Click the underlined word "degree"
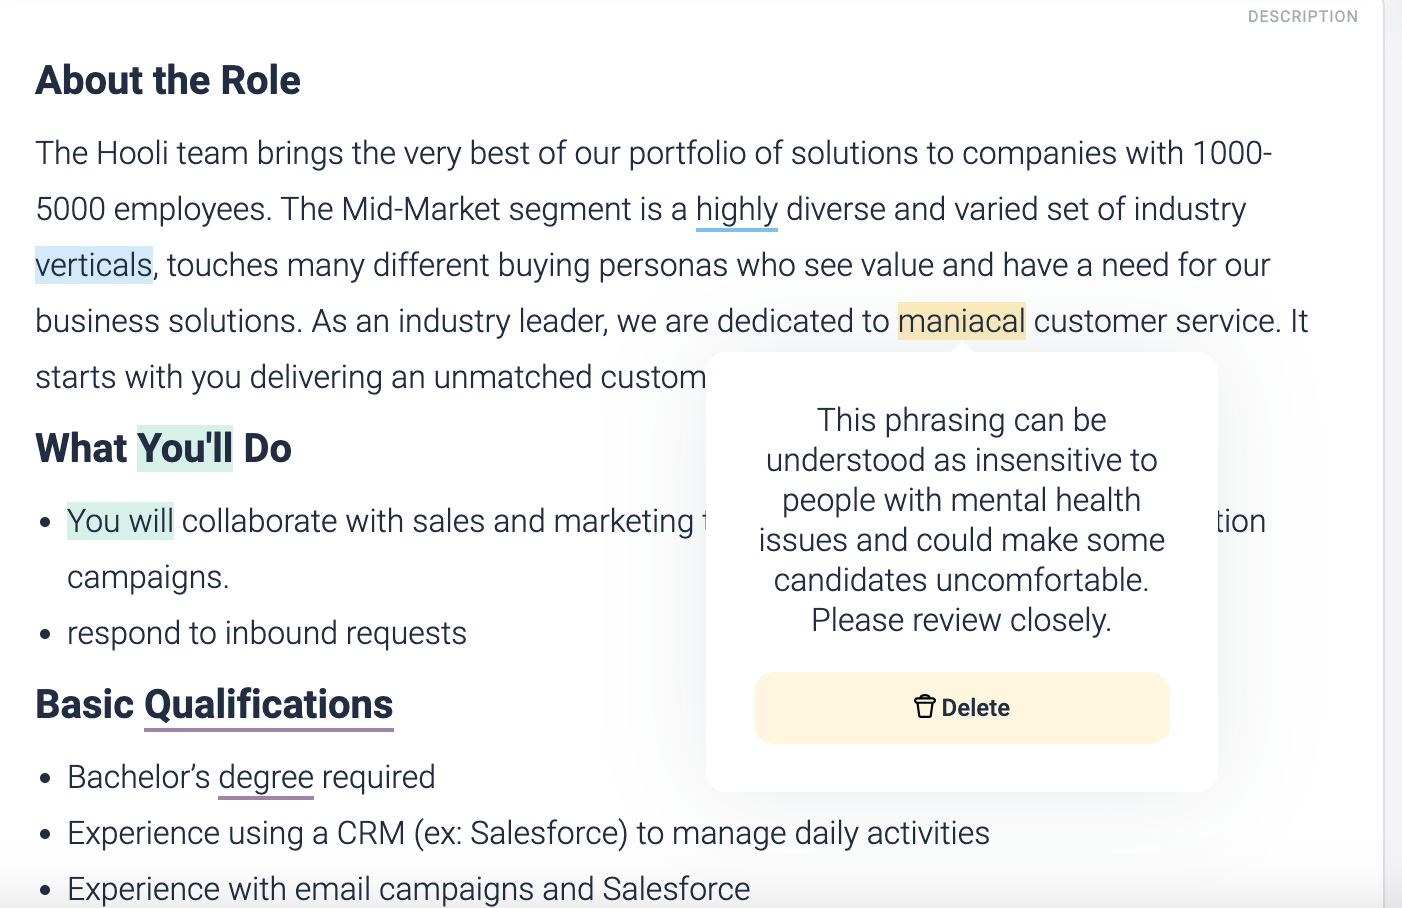This screenshot has height=908, width=1402. 266,777
